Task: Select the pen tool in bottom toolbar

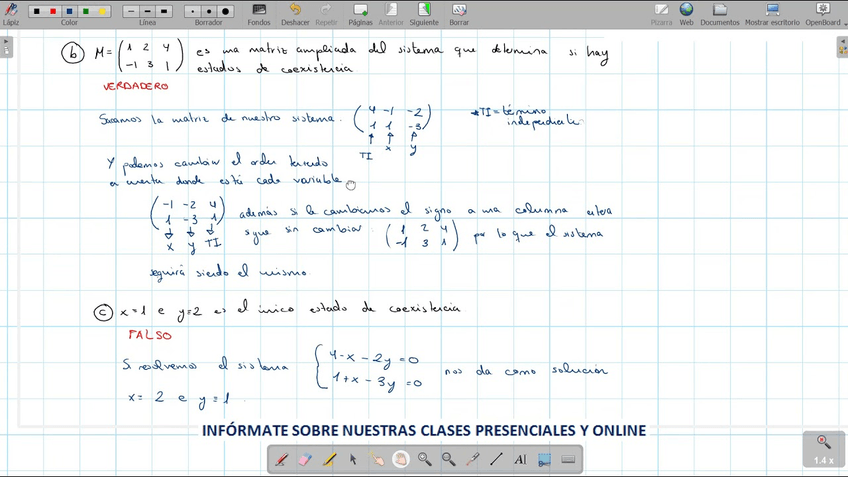Action: [282, 460]
